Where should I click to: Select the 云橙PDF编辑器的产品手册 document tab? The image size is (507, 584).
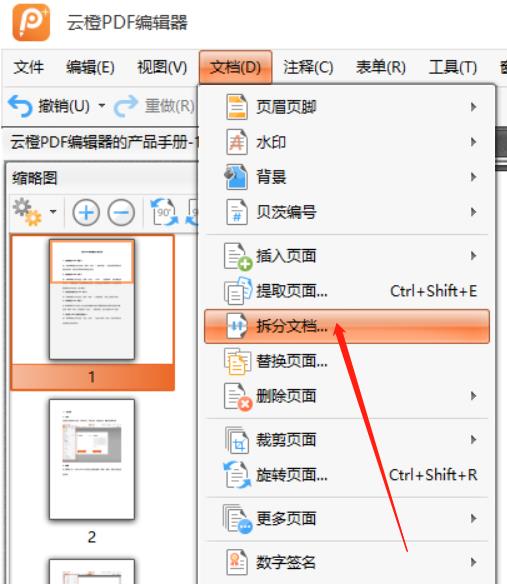point(104,142)
